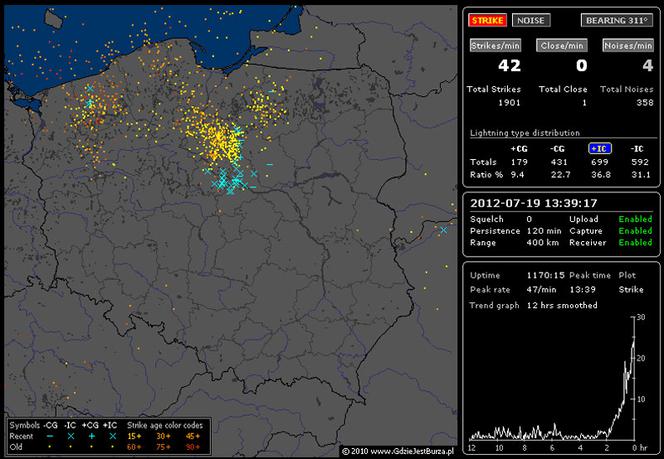The width and height of the screenshot is (664, 459).
Task: Click the Uptime value 1170:15
Action: click(545, 275)
